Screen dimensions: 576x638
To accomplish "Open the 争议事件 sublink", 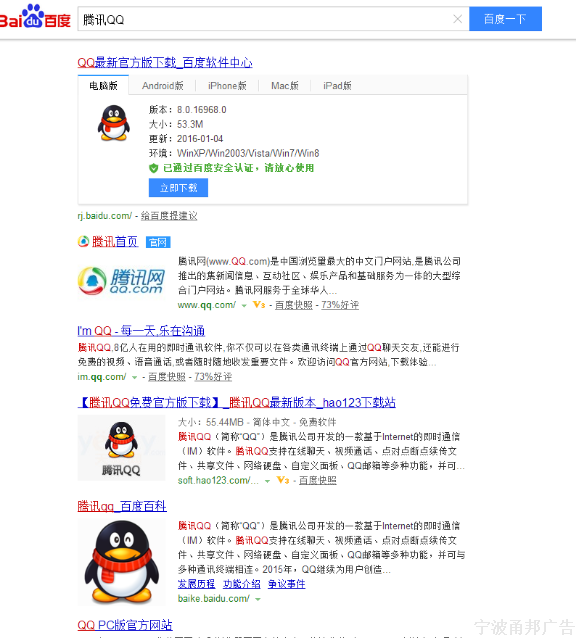I will pyautogui.click(x=286, y=584).
